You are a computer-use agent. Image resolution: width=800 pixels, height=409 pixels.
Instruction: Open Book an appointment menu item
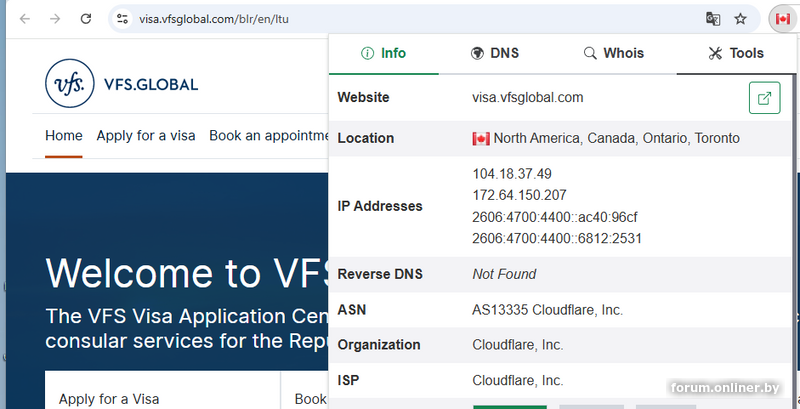(269, 136)
